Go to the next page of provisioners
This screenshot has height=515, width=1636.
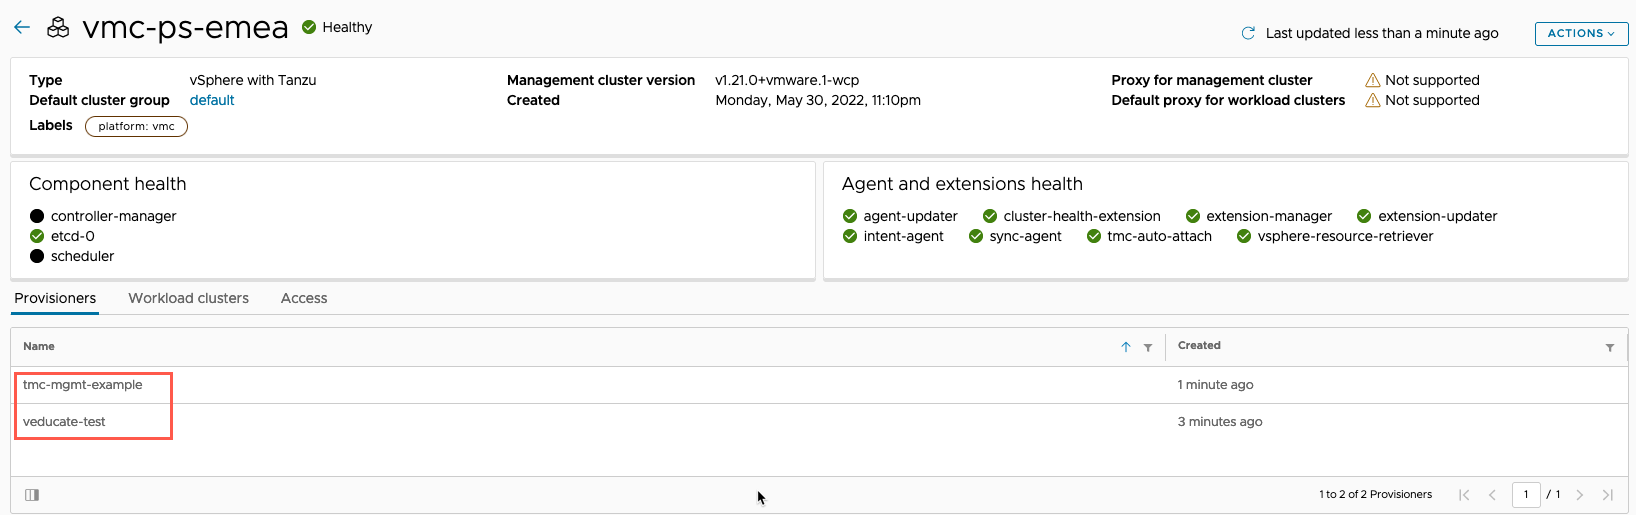click(1580, 495)
